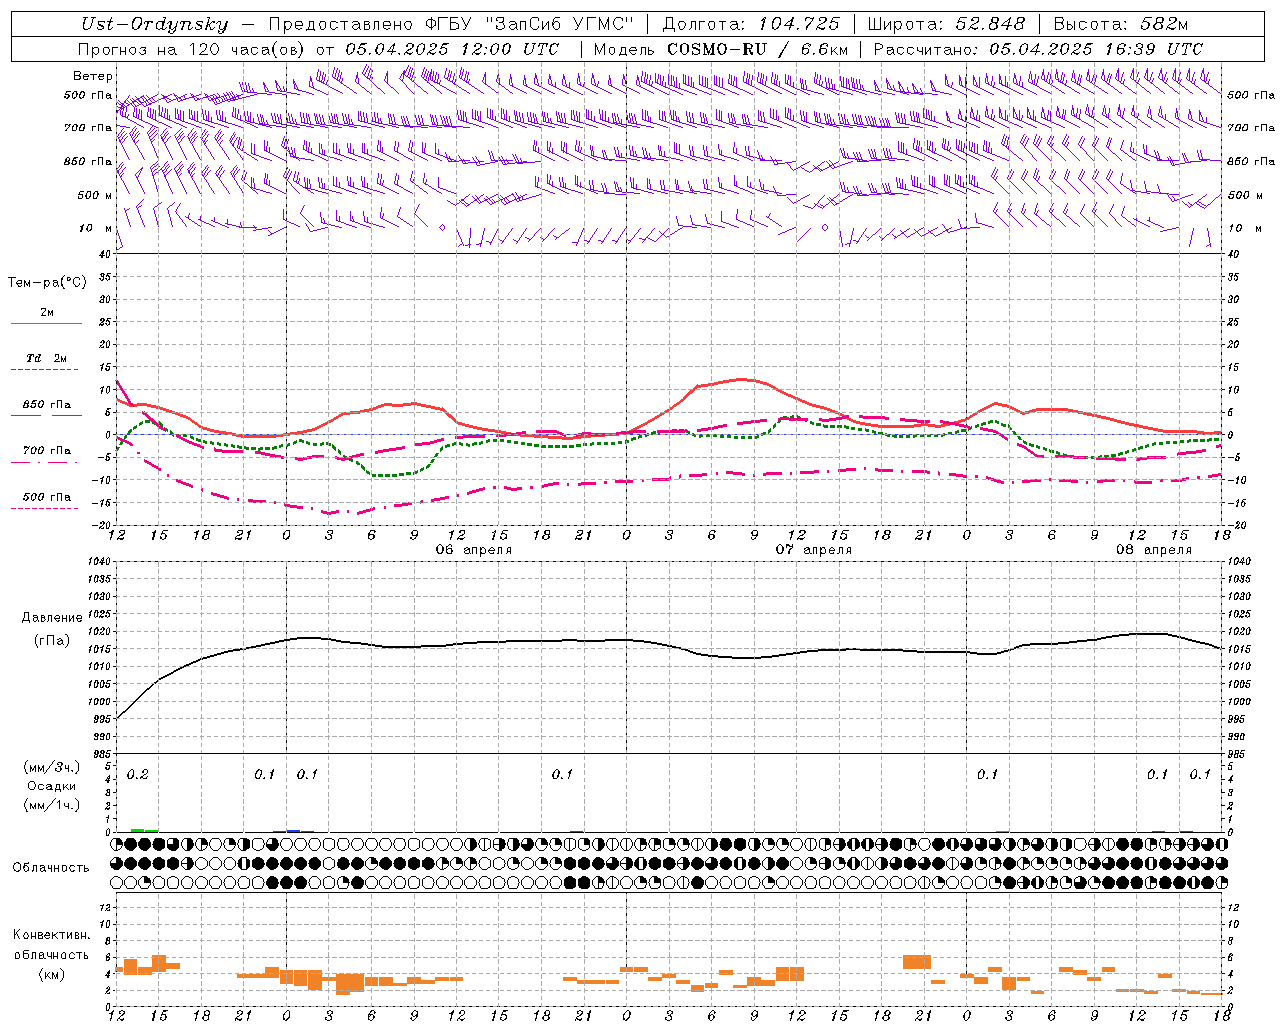1280x1024 pixels.
Task: Click the "10 м" wind level label beside Ветер
Action: click(96, 229)
